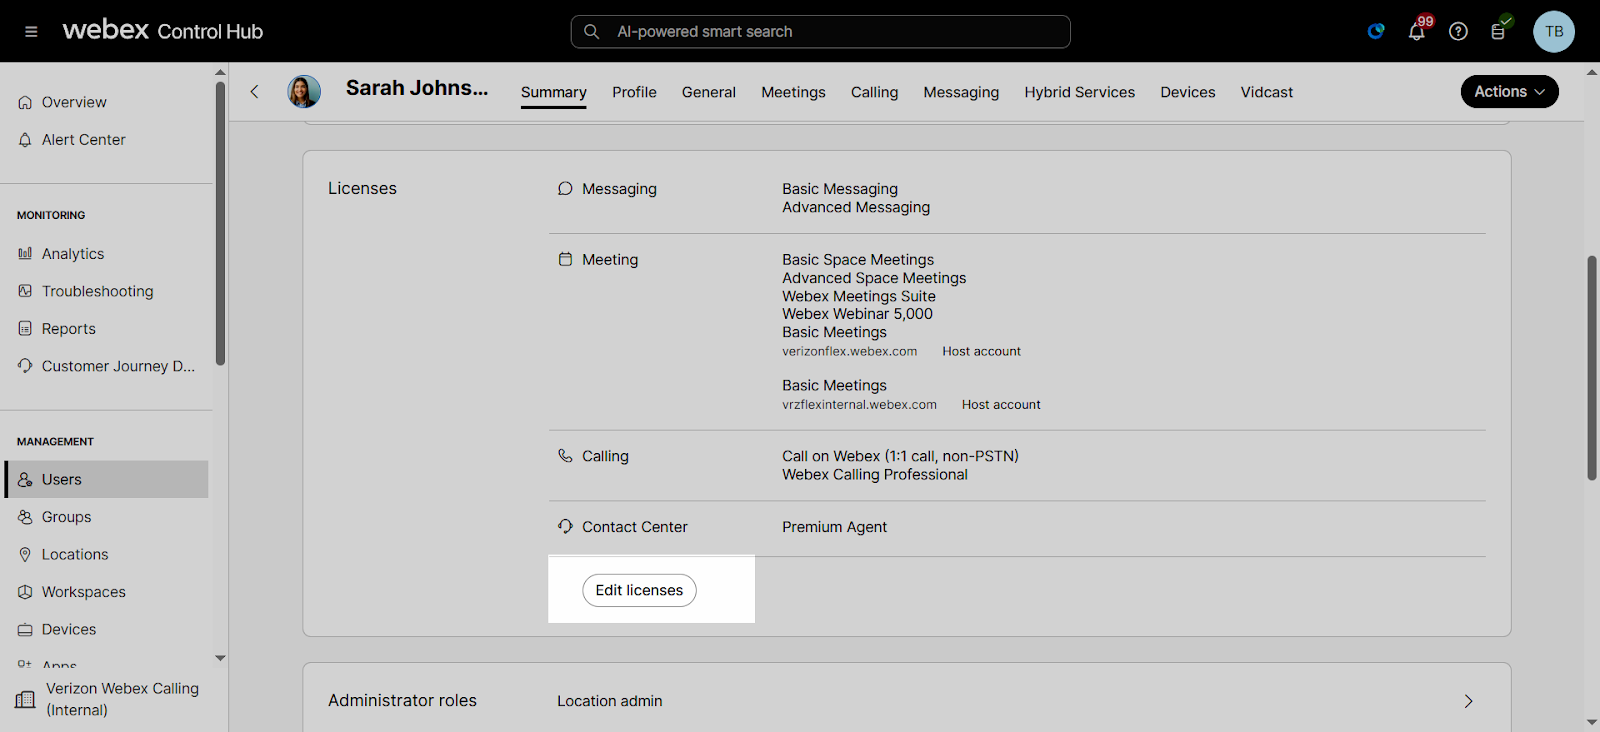Switch to the Hybrid Services tab
The height and width of the screenshot is (732, 1600).
(1079, 92)
